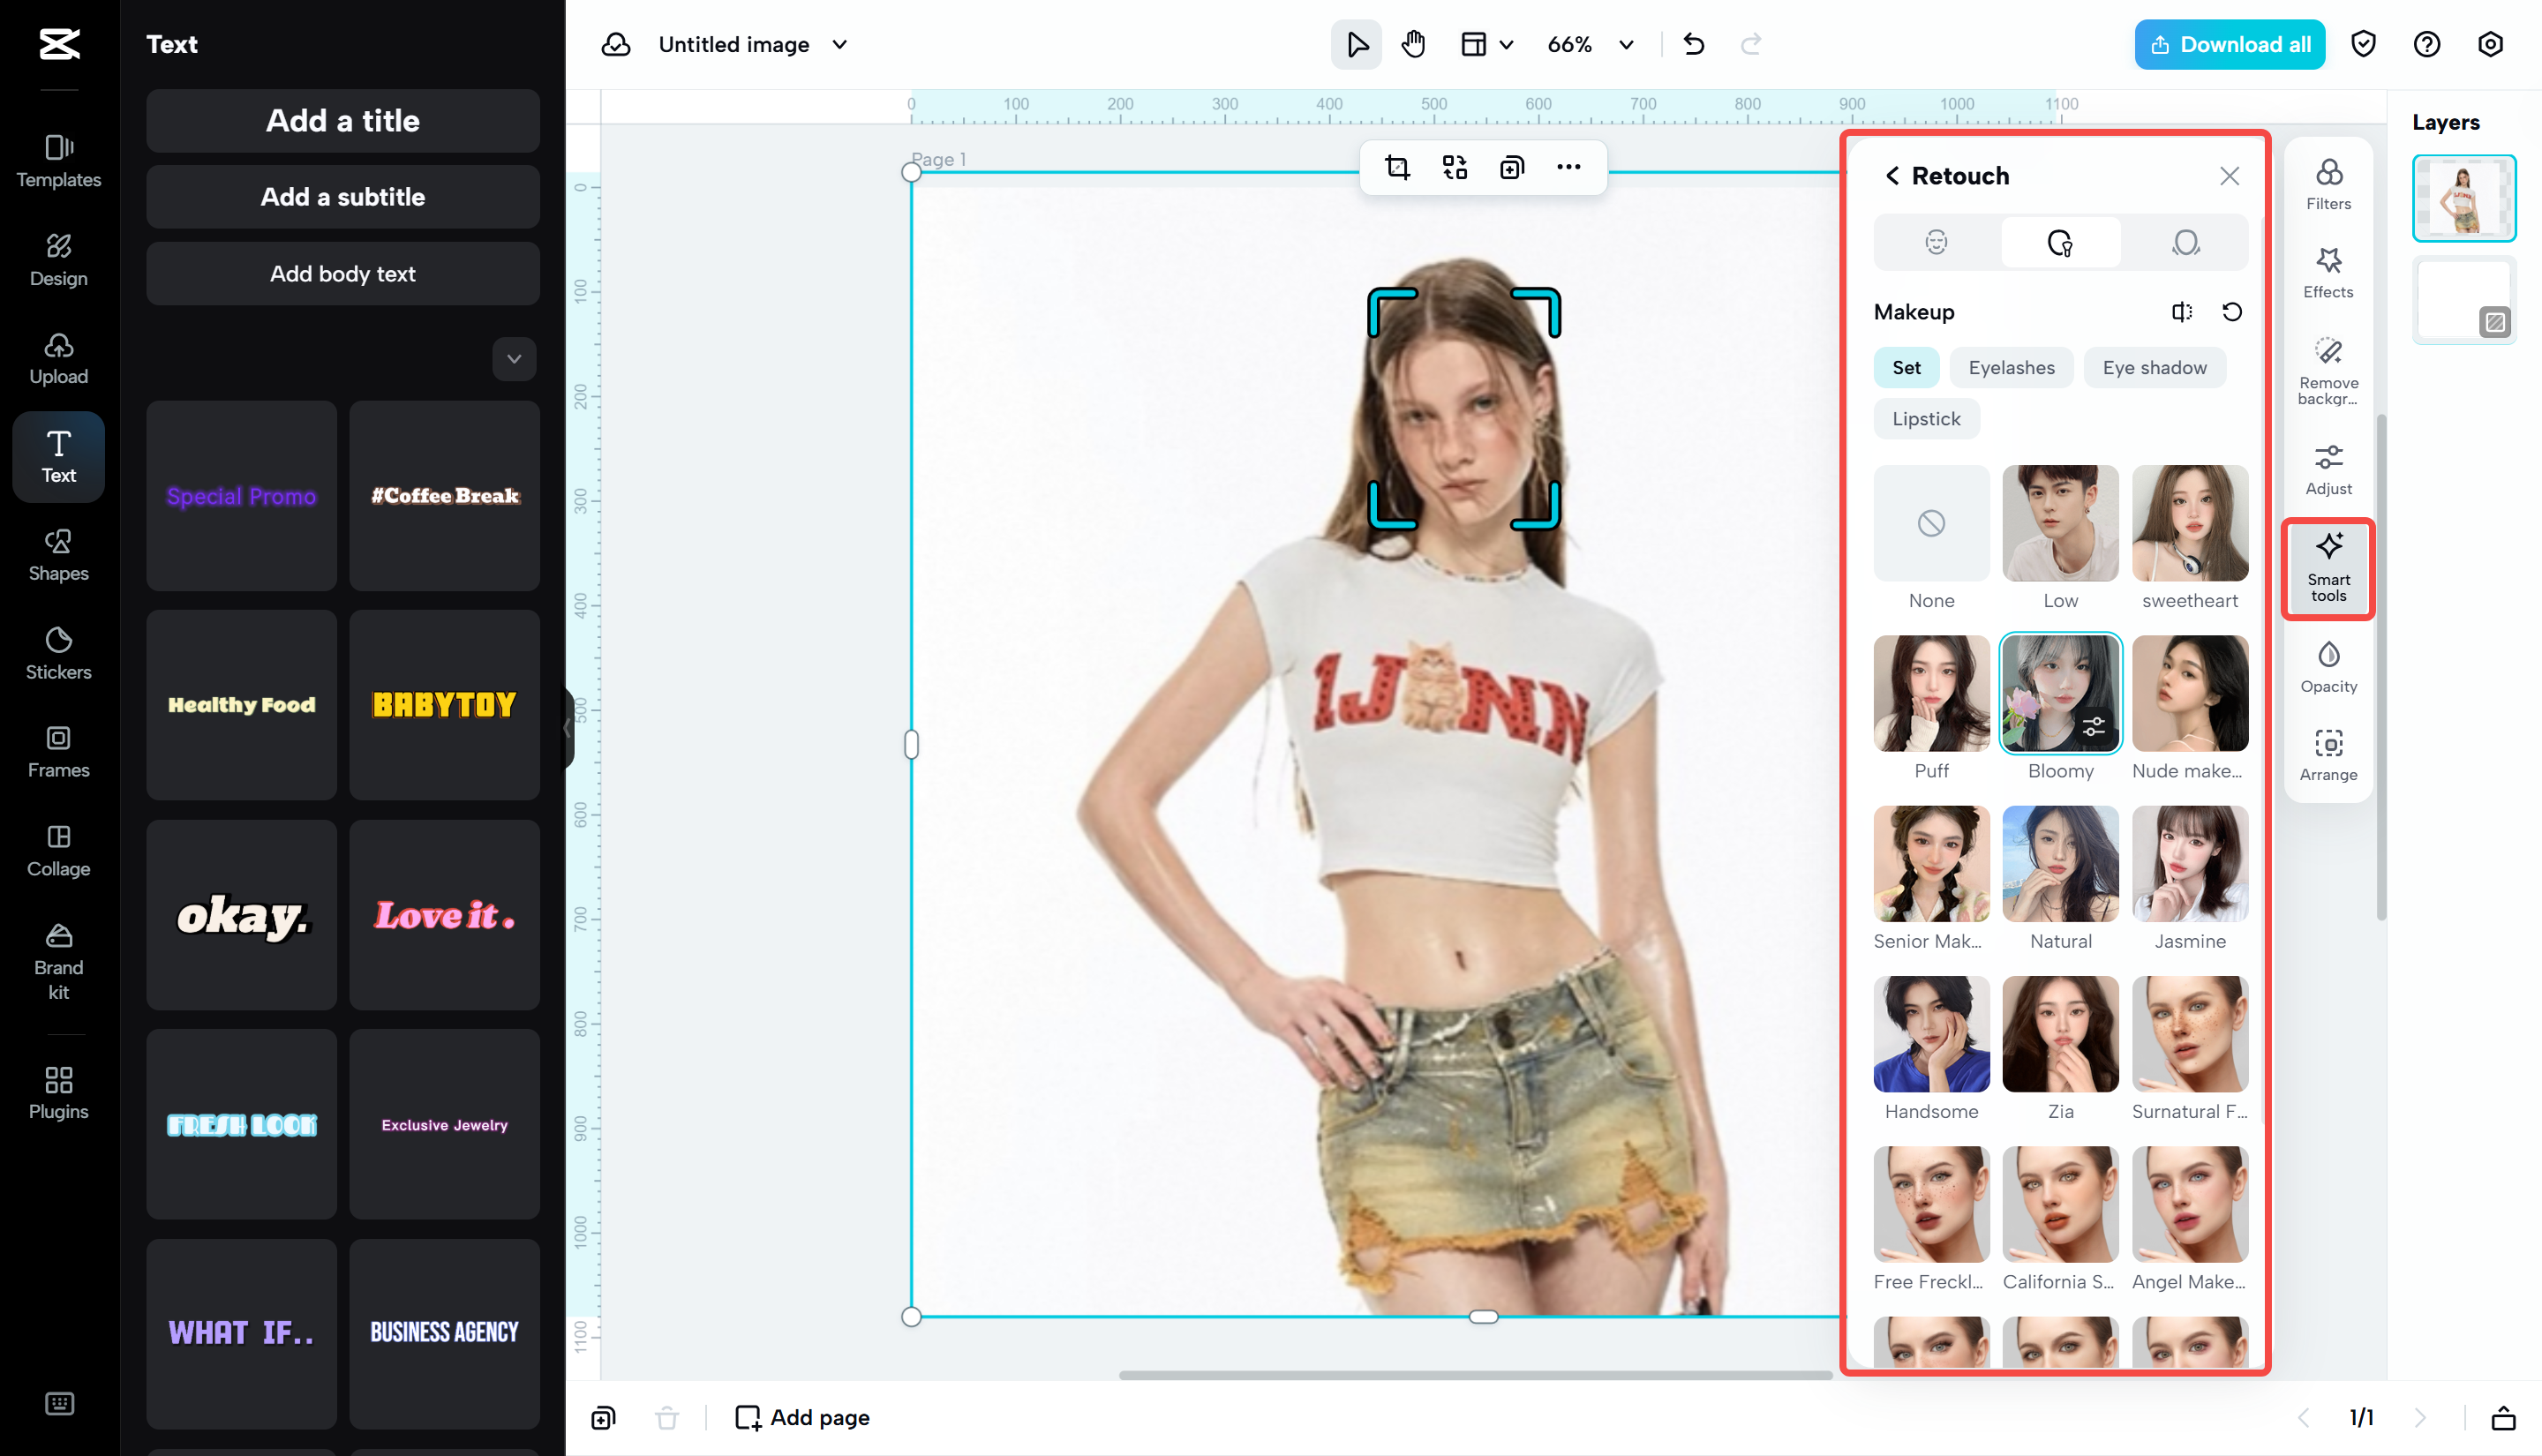The image size is (2542, 1456).
Task: Select the Crop icon on the canvas toolbar
Action: pos(1397,167)
